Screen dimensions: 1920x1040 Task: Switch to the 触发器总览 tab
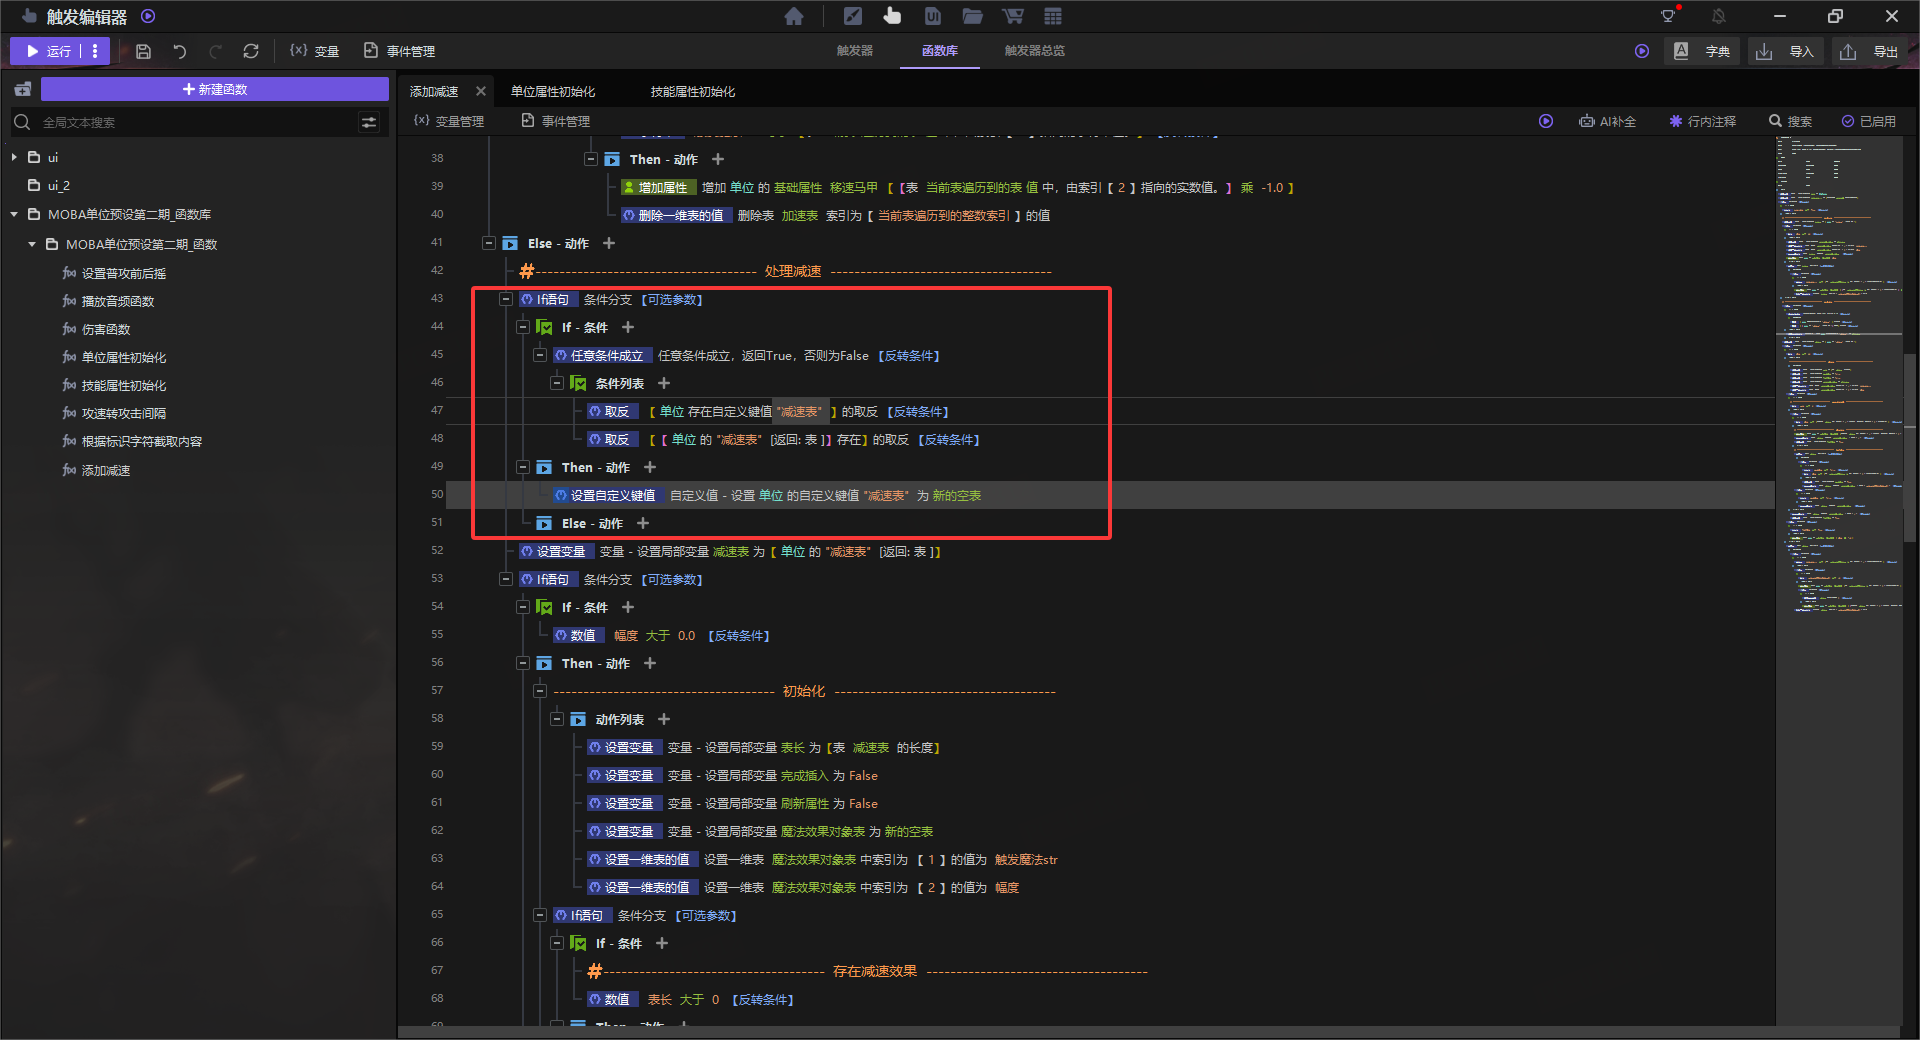(1034, 51)
